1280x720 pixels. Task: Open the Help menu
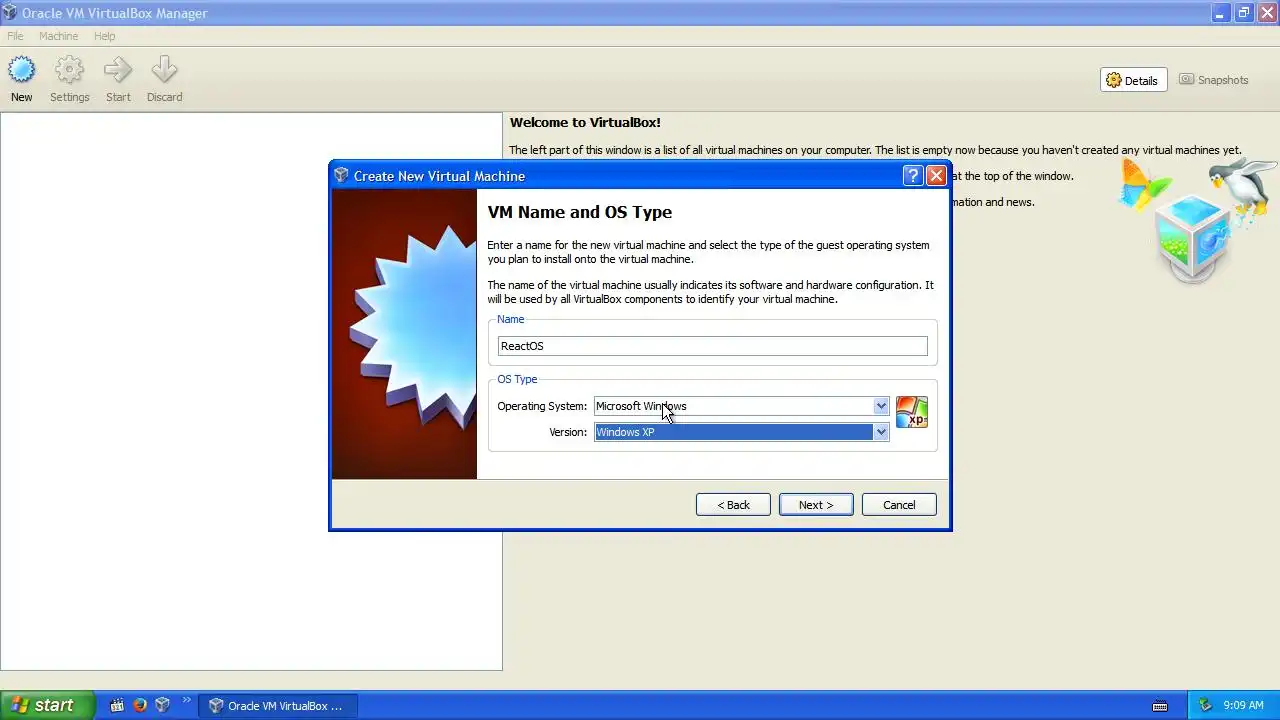(x=104, y=36)
